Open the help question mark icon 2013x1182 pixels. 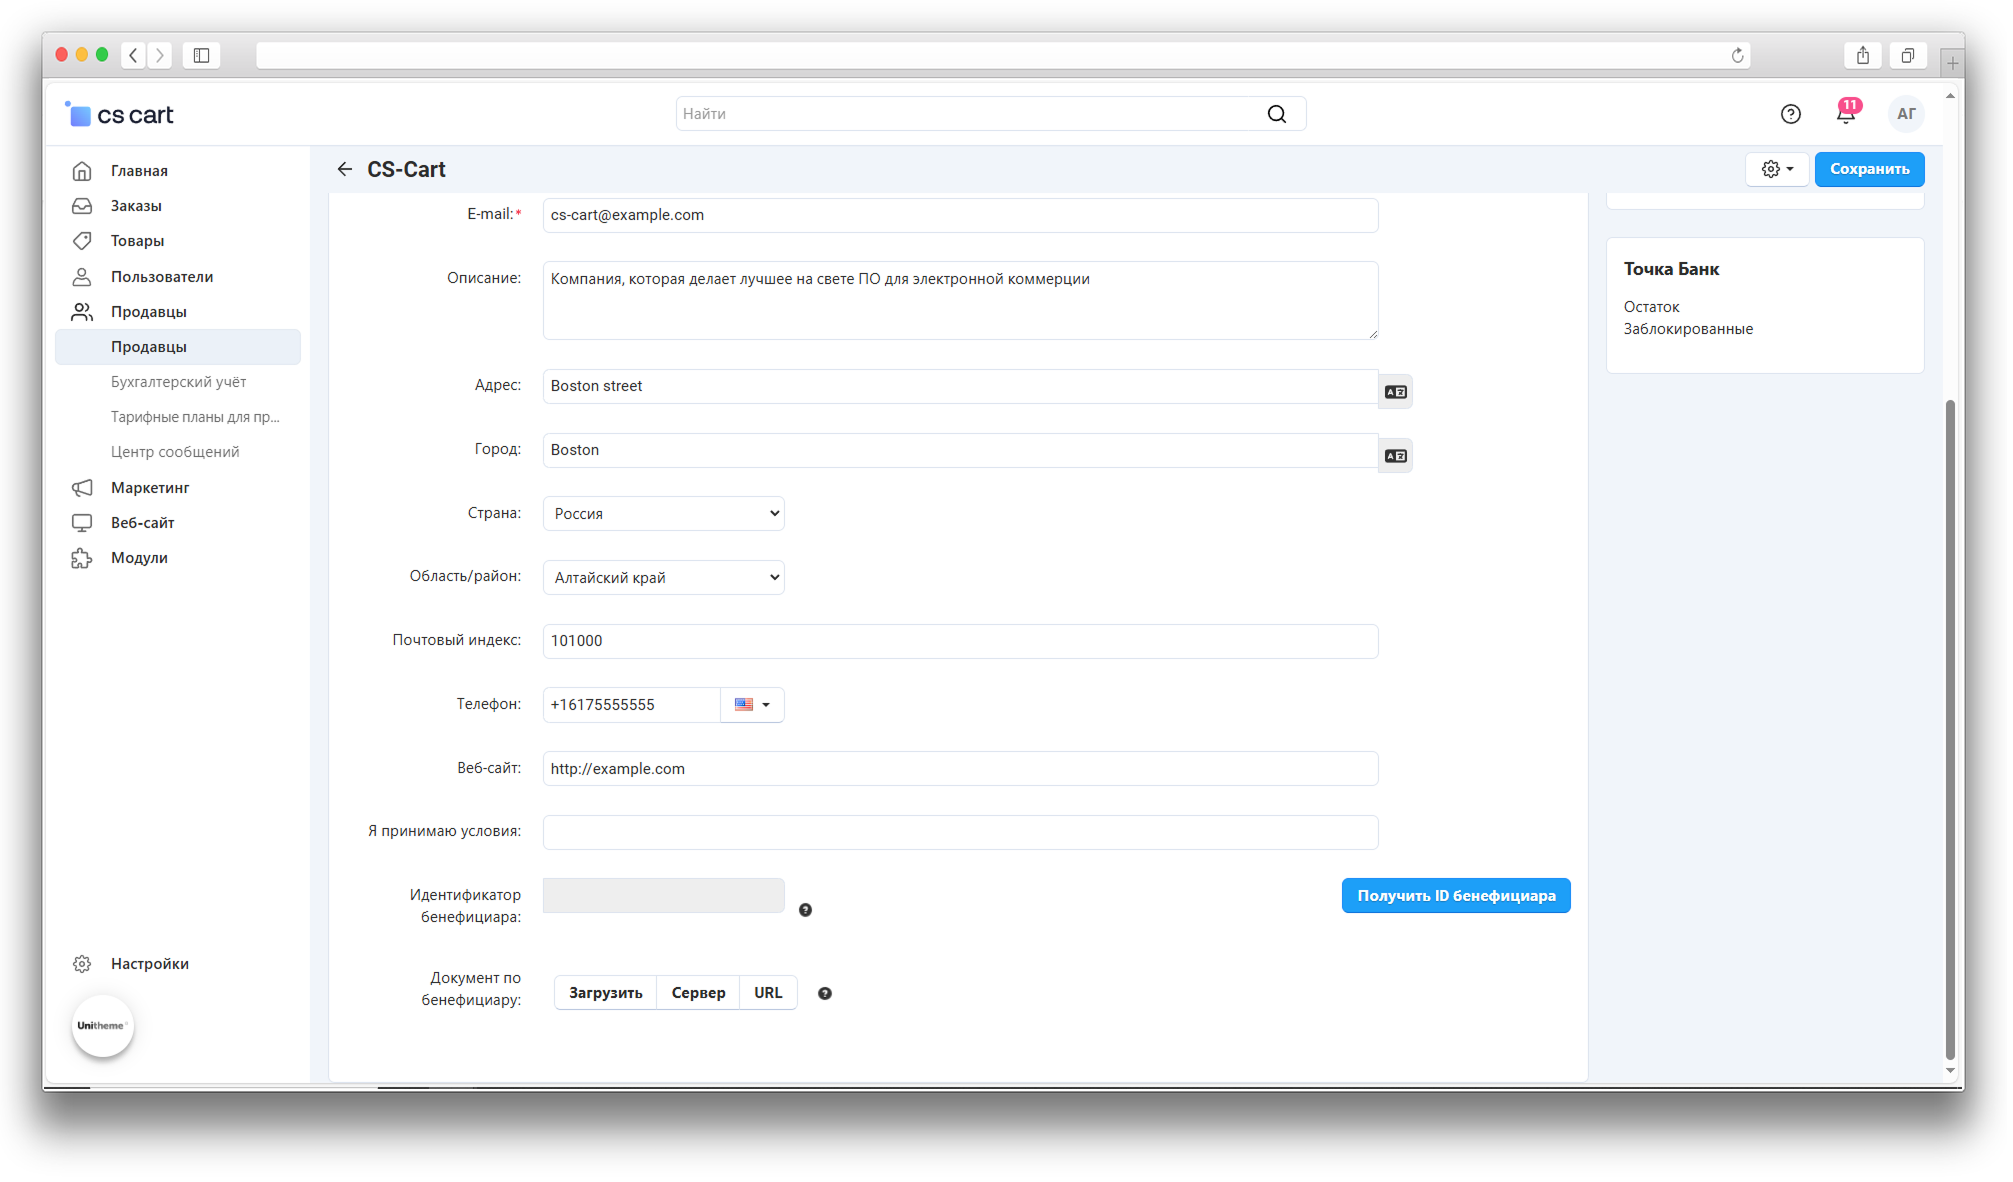coord(1790,114)
